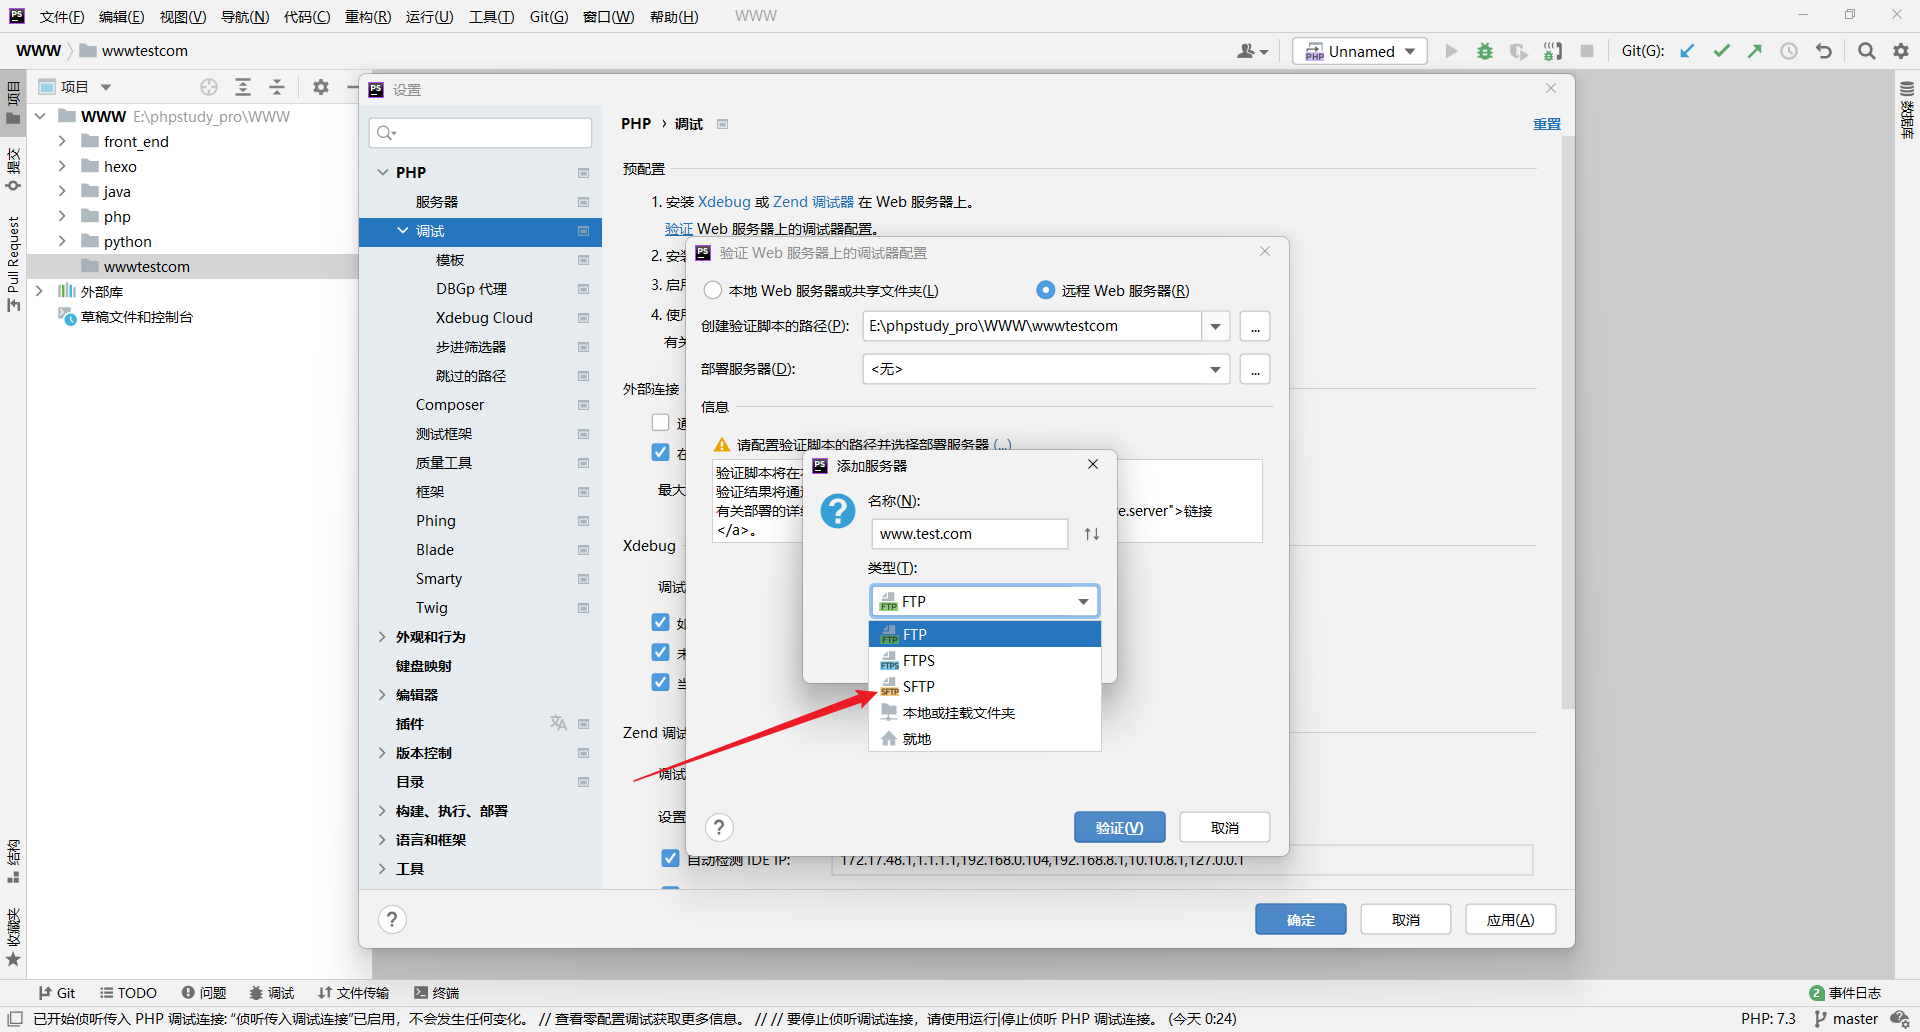
Task: Open the Terminal tool window
Action: 436,993
